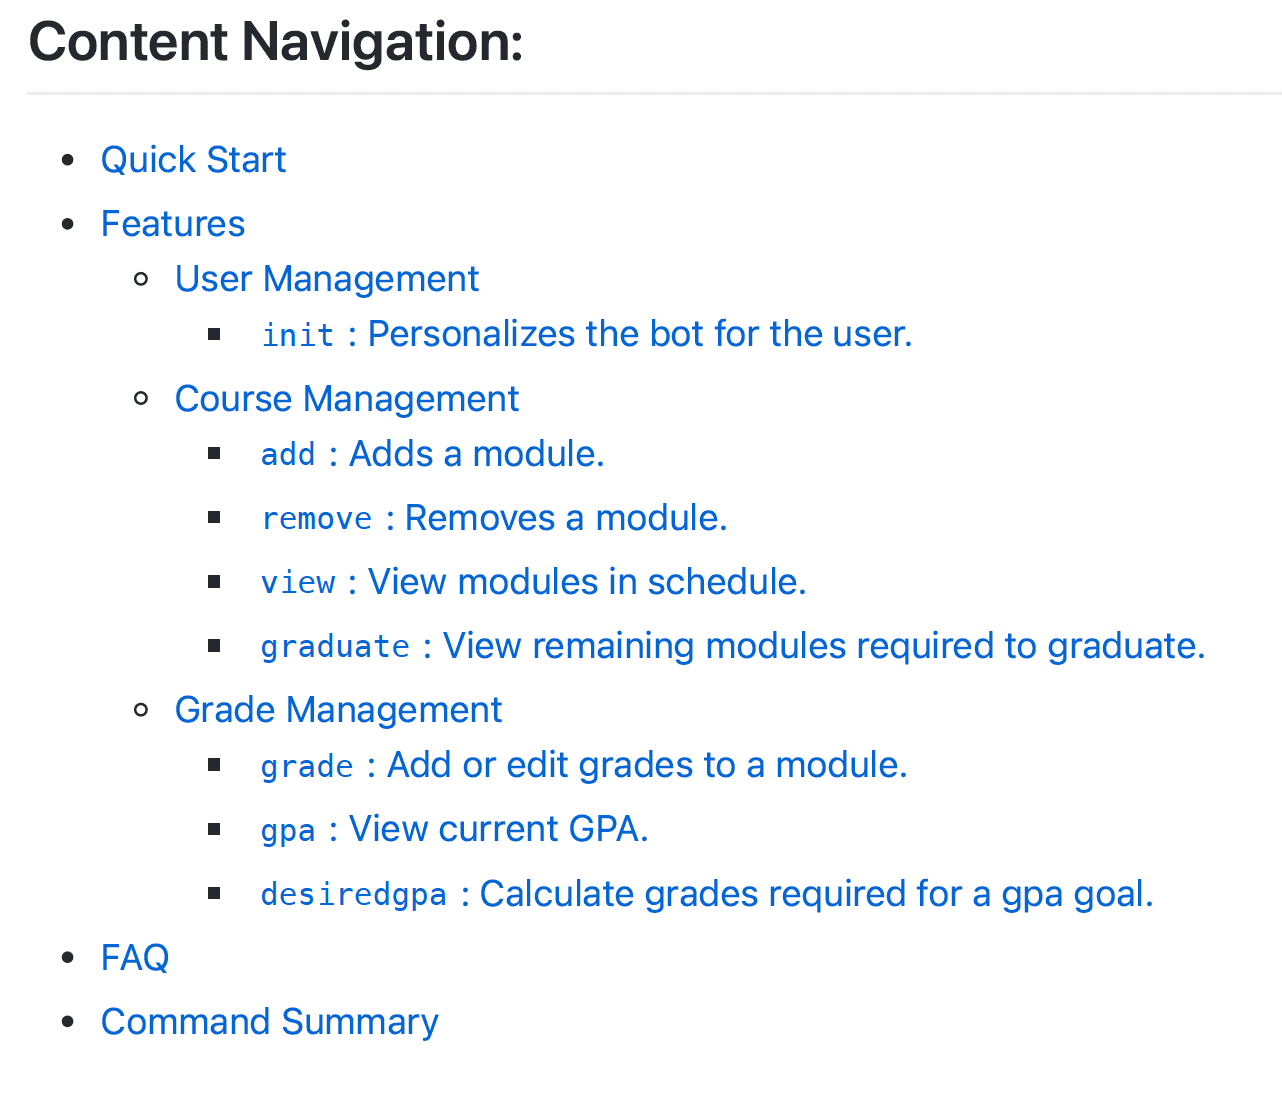Screen dimensions: 1282x1098
Task: Open 'View modules in schedule.' link
Action: click(x=587, y=582)
